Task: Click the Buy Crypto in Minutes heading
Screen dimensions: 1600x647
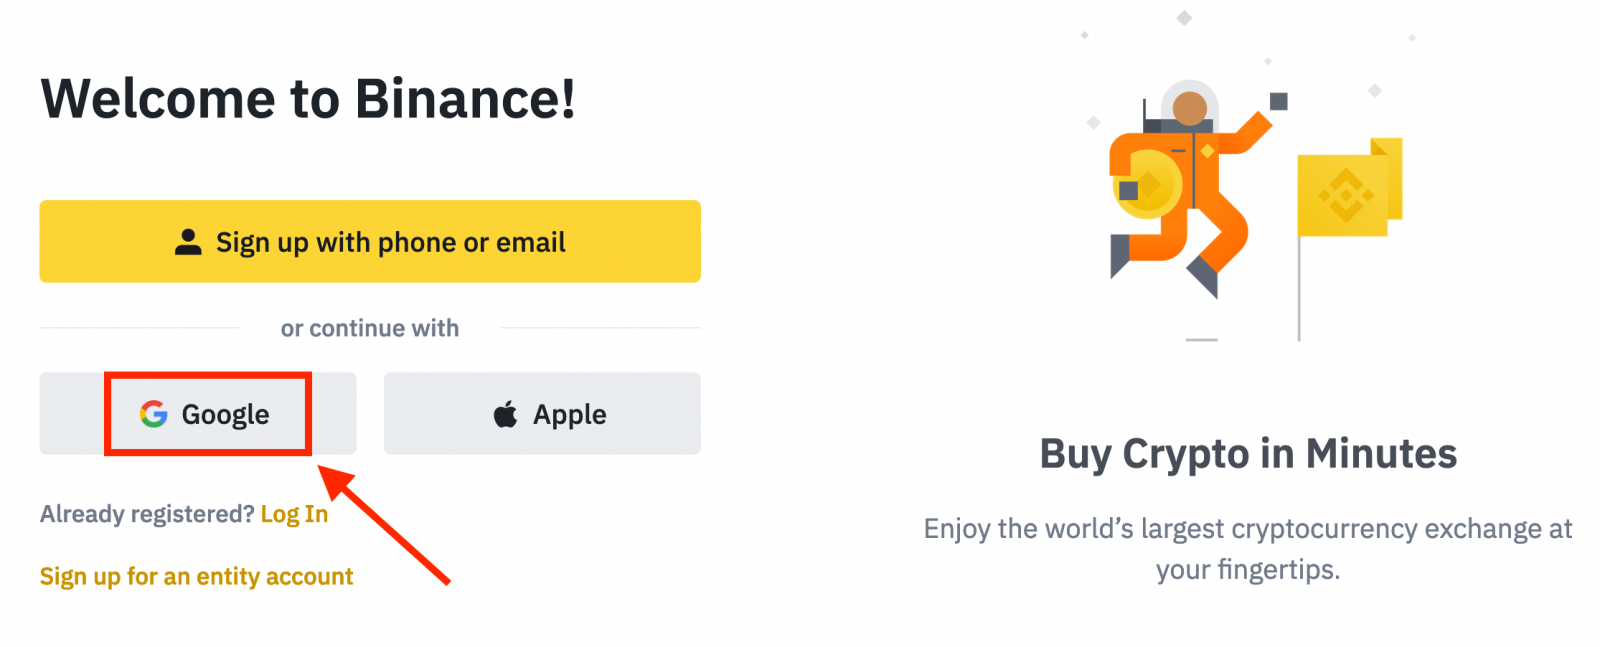Action: tap(1248, 454)
